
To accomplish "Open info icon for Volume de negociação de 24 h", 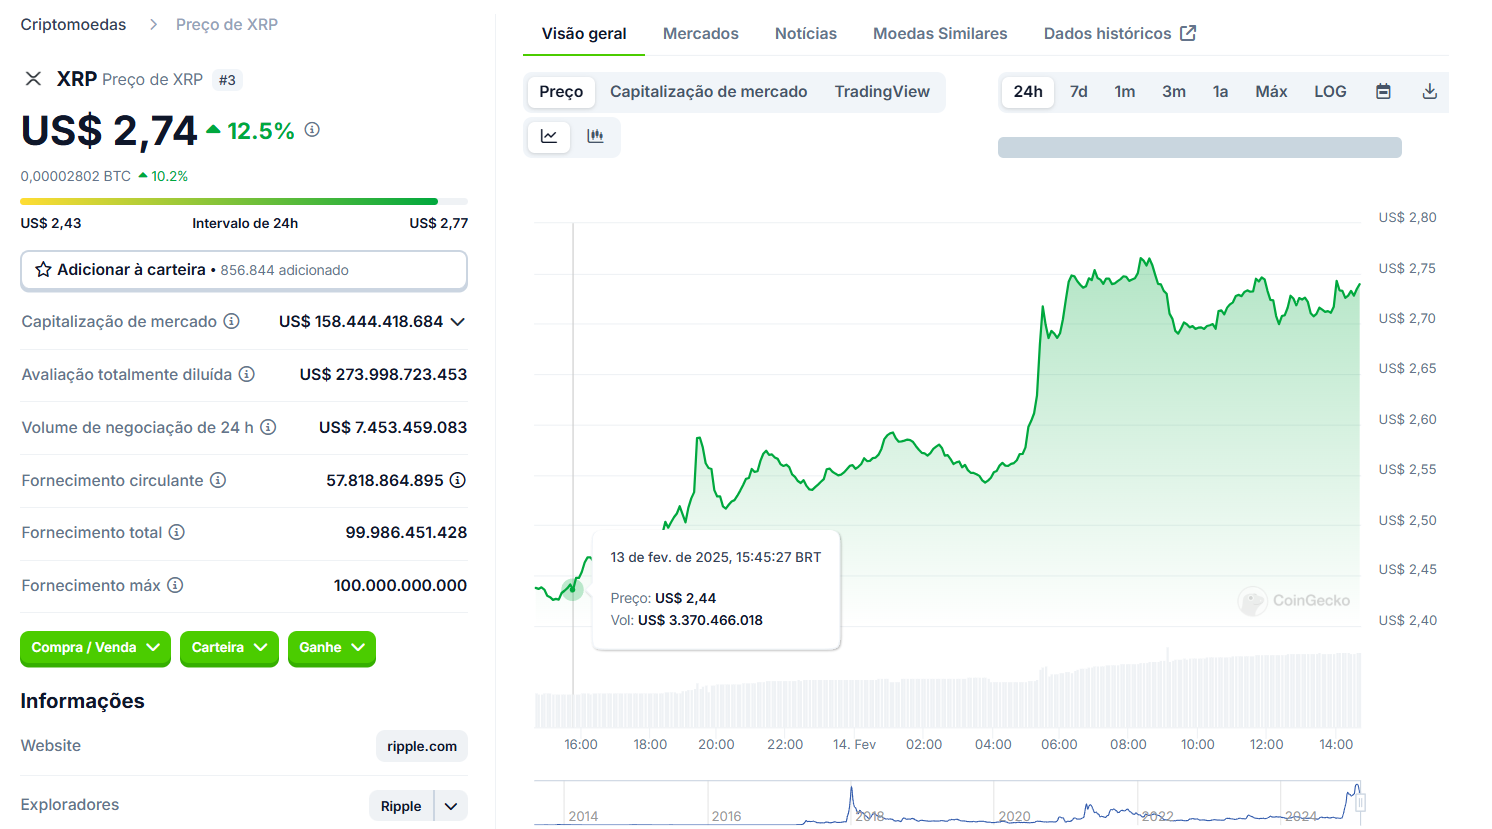I will [x=268, y=427].
